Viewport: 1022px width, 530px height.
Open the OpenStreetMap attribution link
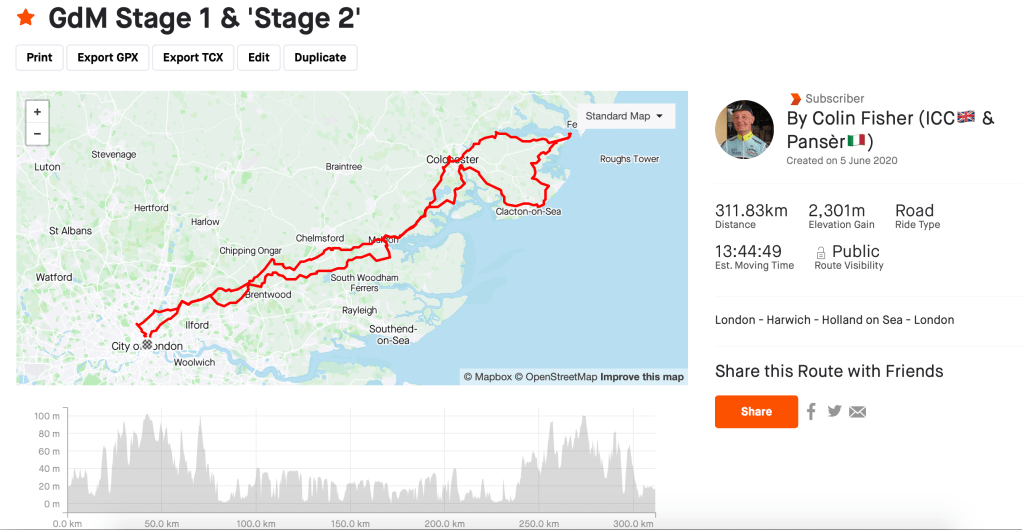click(x=561, y=377)
